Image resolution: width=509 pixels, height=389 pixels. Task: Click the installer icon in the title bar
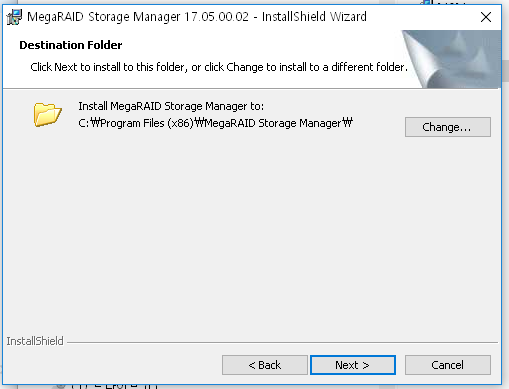pyautogui.click(x=14, y=17)
